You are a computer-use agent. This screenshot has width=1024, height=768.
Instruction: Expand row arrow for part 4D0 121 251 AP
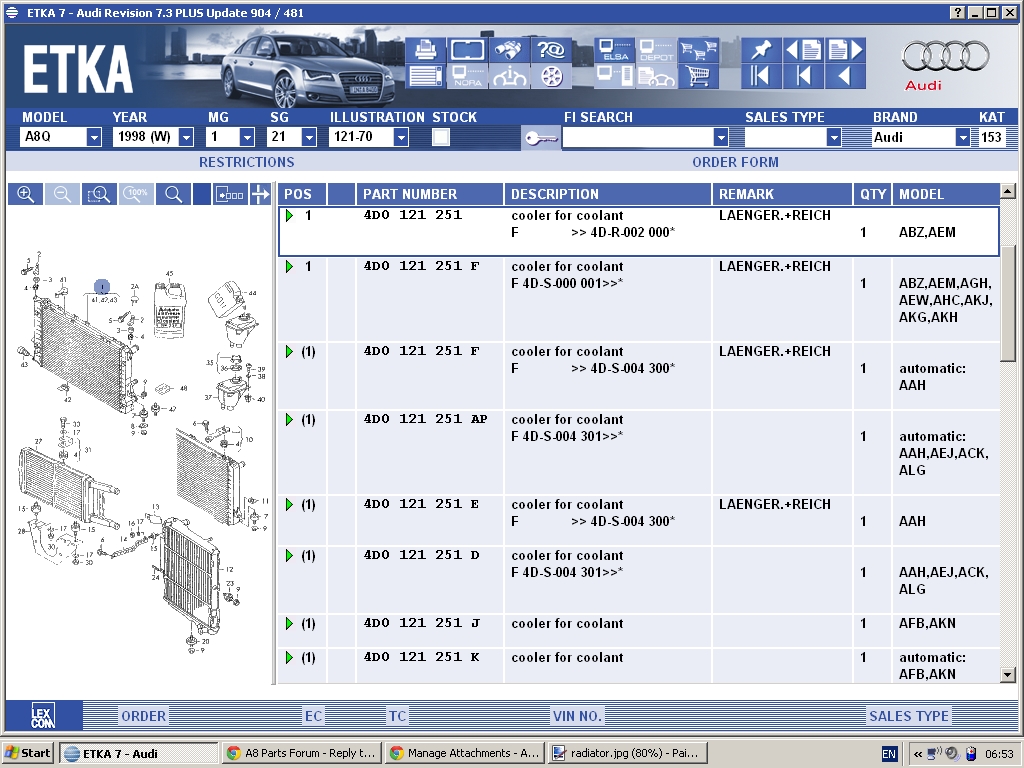pos(289,419)
